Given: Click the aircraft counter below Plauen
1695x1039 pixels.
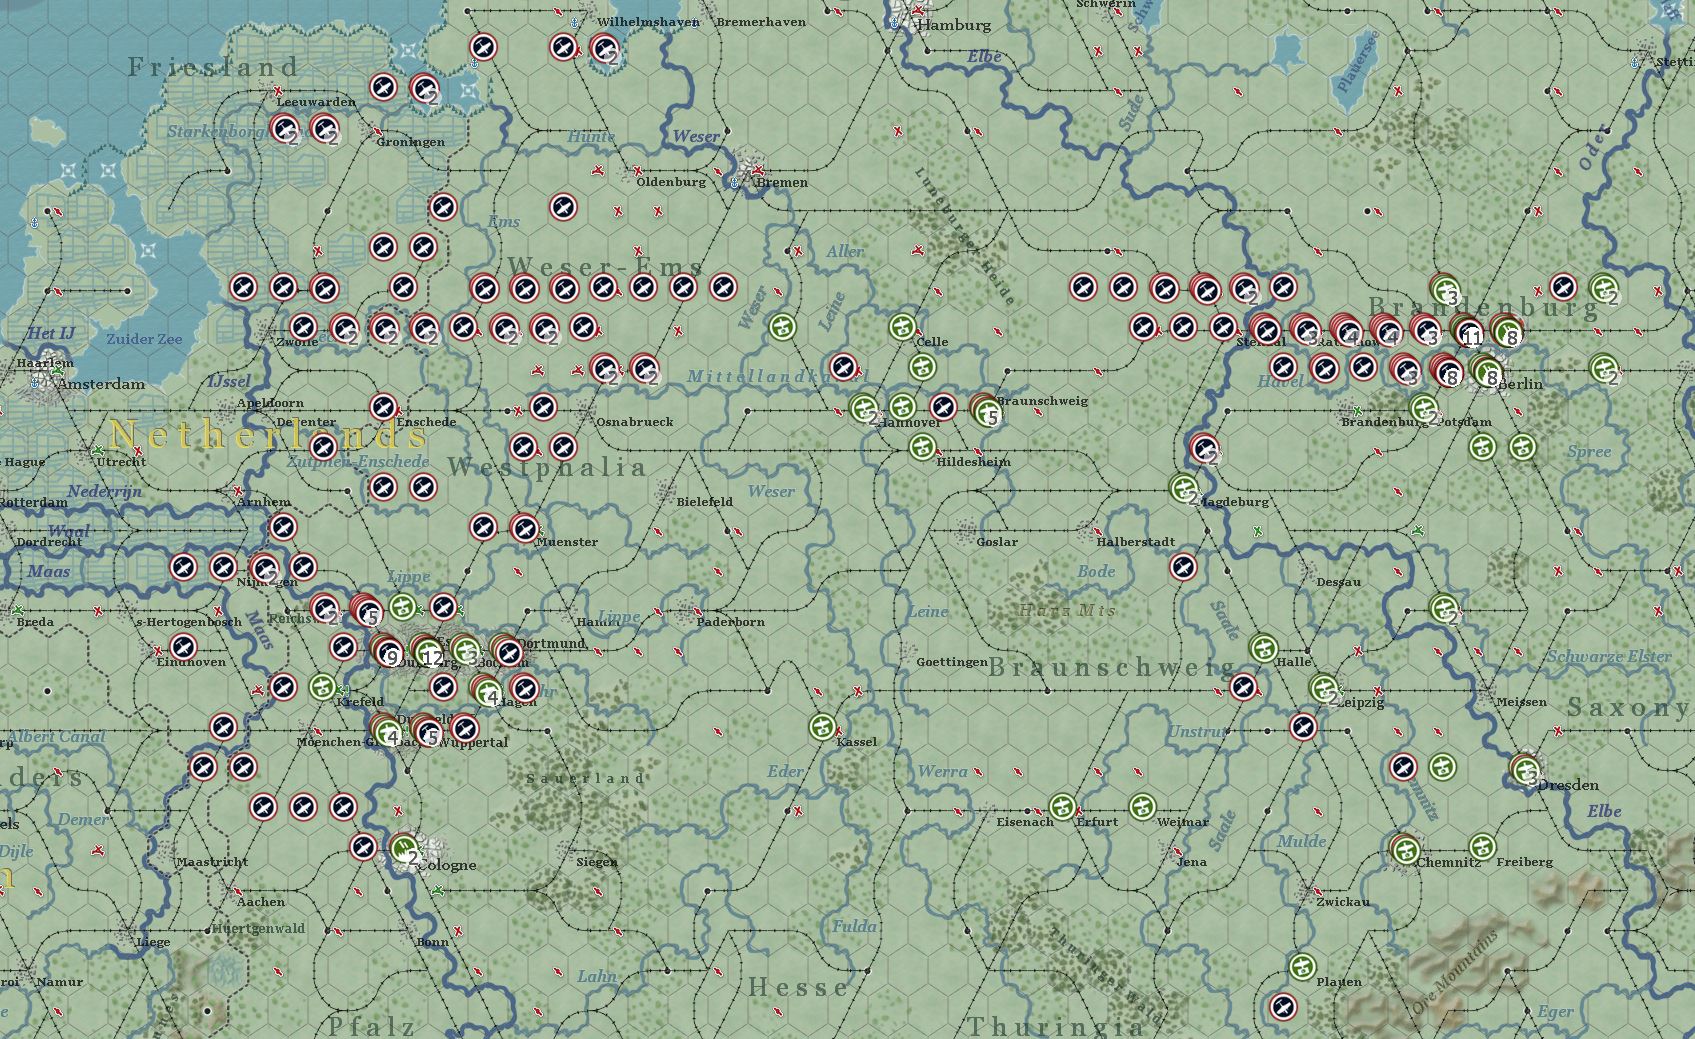Looking at the screenshot, I should click(x=1283, y=1006).
